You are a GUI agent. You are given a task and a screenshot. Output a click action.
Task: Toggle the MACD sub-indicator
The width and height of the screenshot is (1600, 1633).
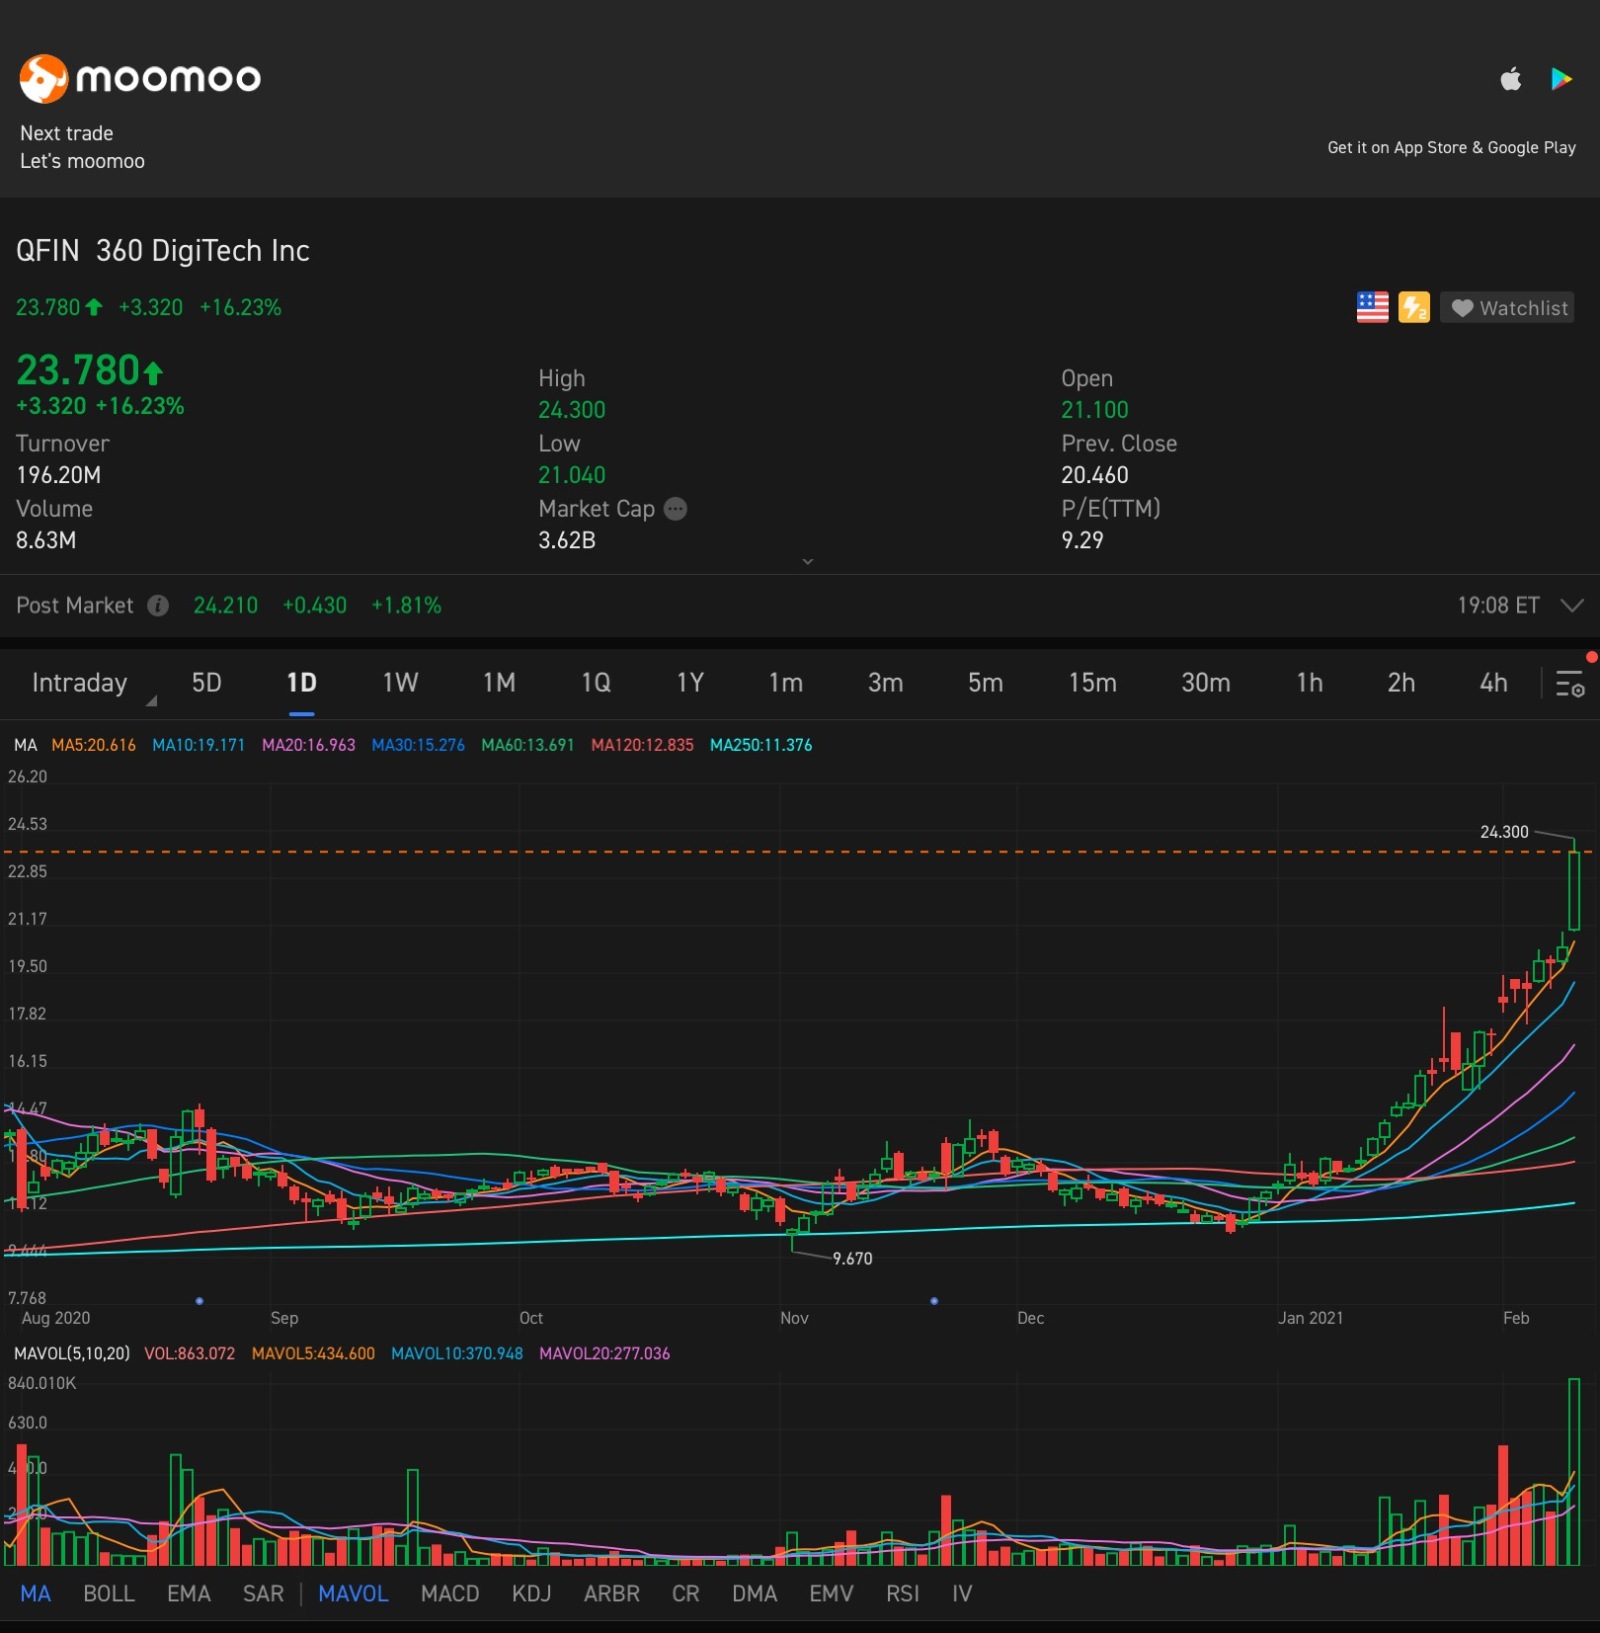pos(450,1593)
